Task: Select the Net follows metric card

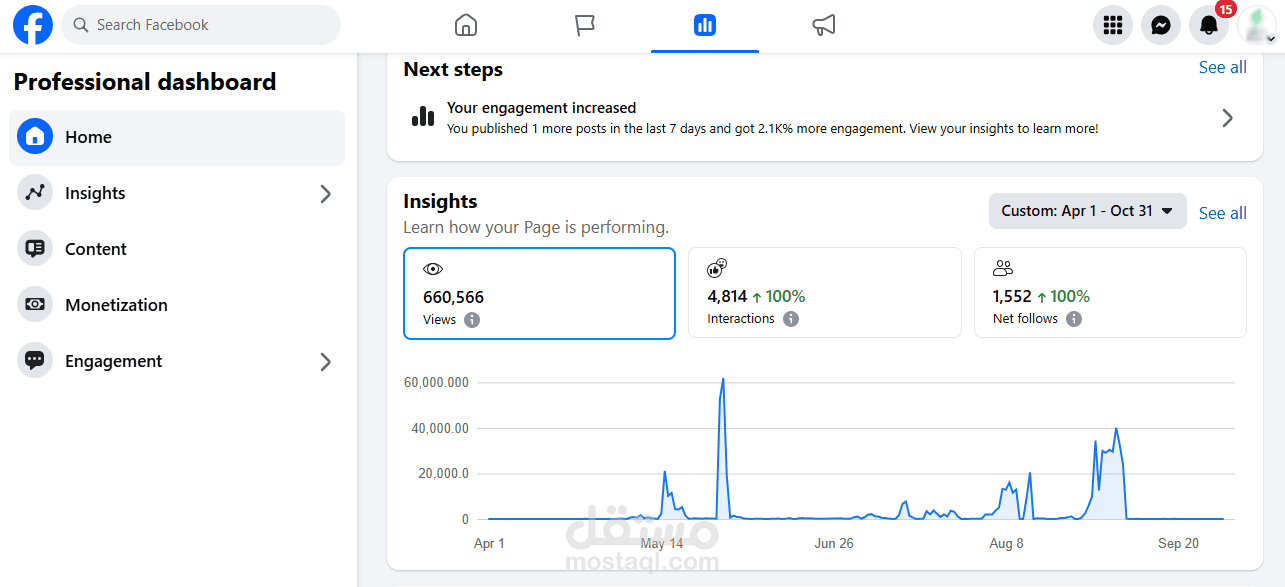Action: click(x=1110, y=292)
